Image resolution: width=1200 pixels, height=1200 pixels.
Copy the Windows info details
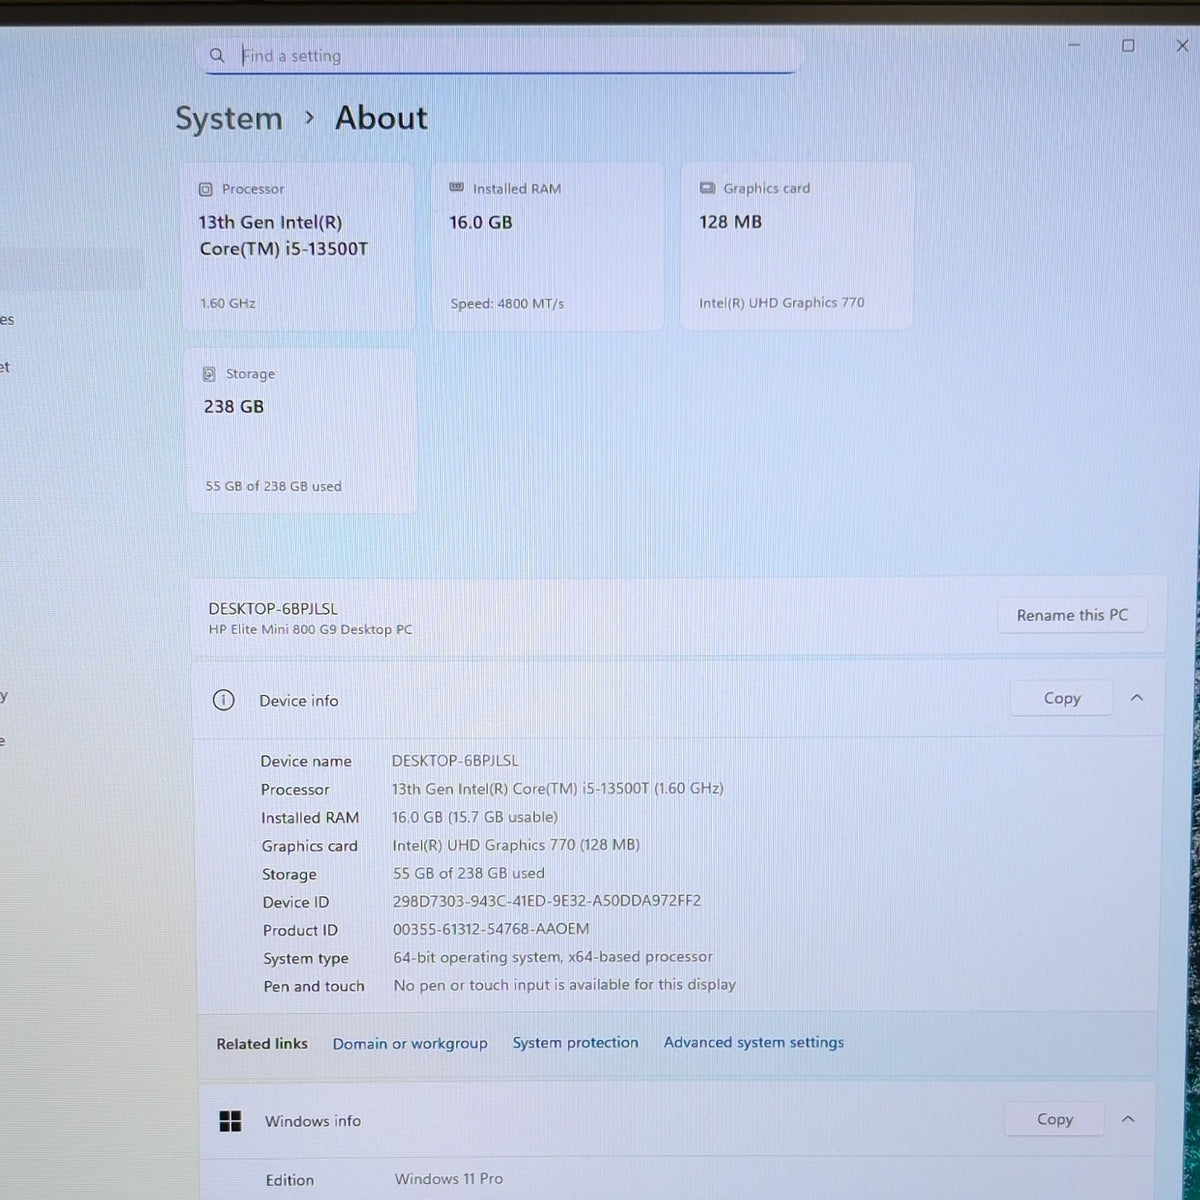pos(1054,1119)
